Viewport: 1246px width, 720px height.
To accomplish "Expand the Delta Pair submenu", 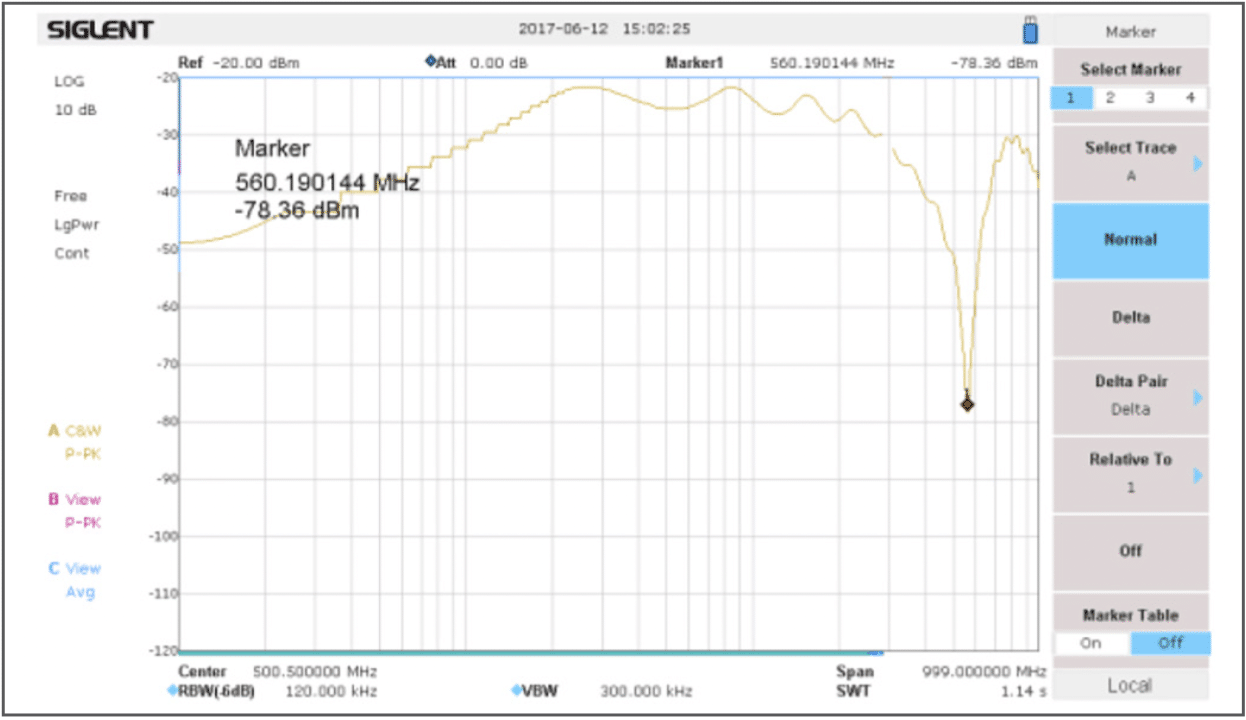I will 1131,395.
